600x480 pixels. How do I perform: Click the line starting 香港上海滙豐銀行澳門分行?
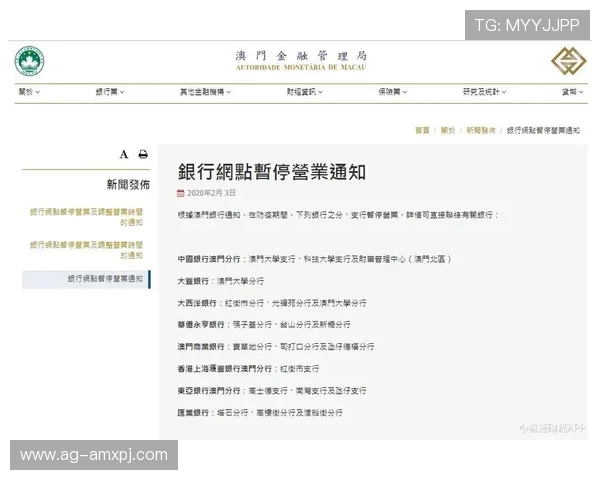tap(248, 369)
